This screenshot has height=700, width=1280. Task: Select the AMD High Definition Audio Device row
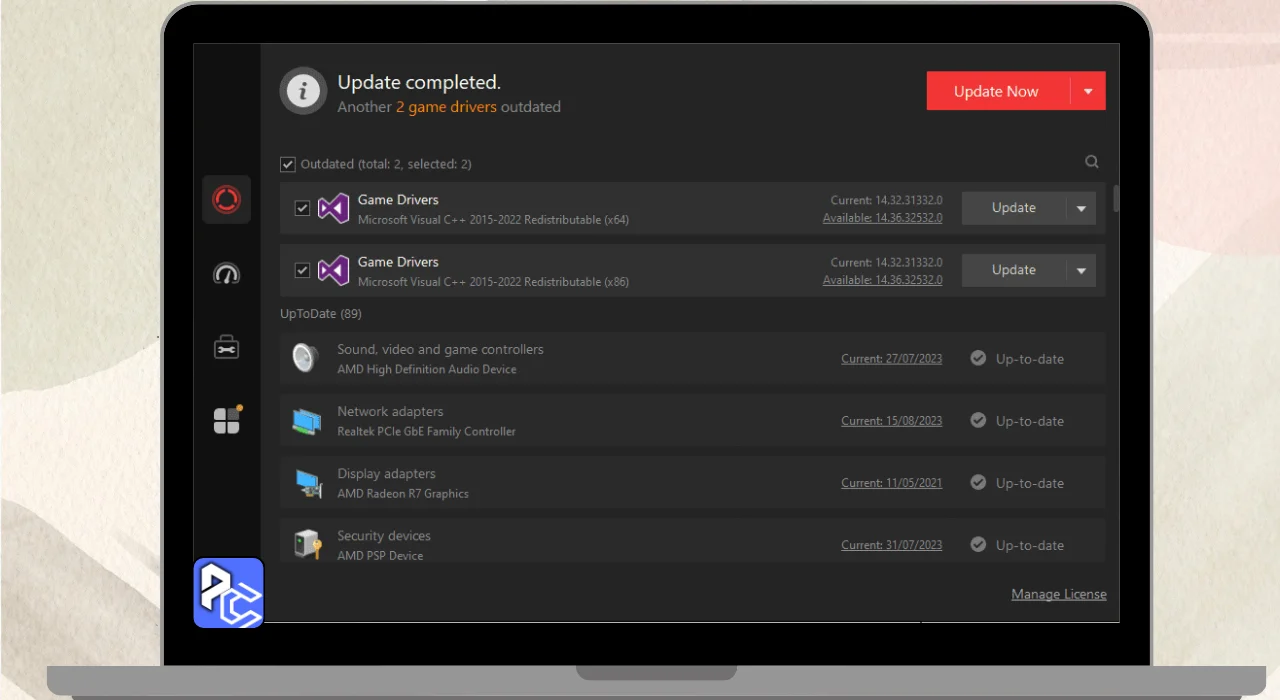point(692,359)
